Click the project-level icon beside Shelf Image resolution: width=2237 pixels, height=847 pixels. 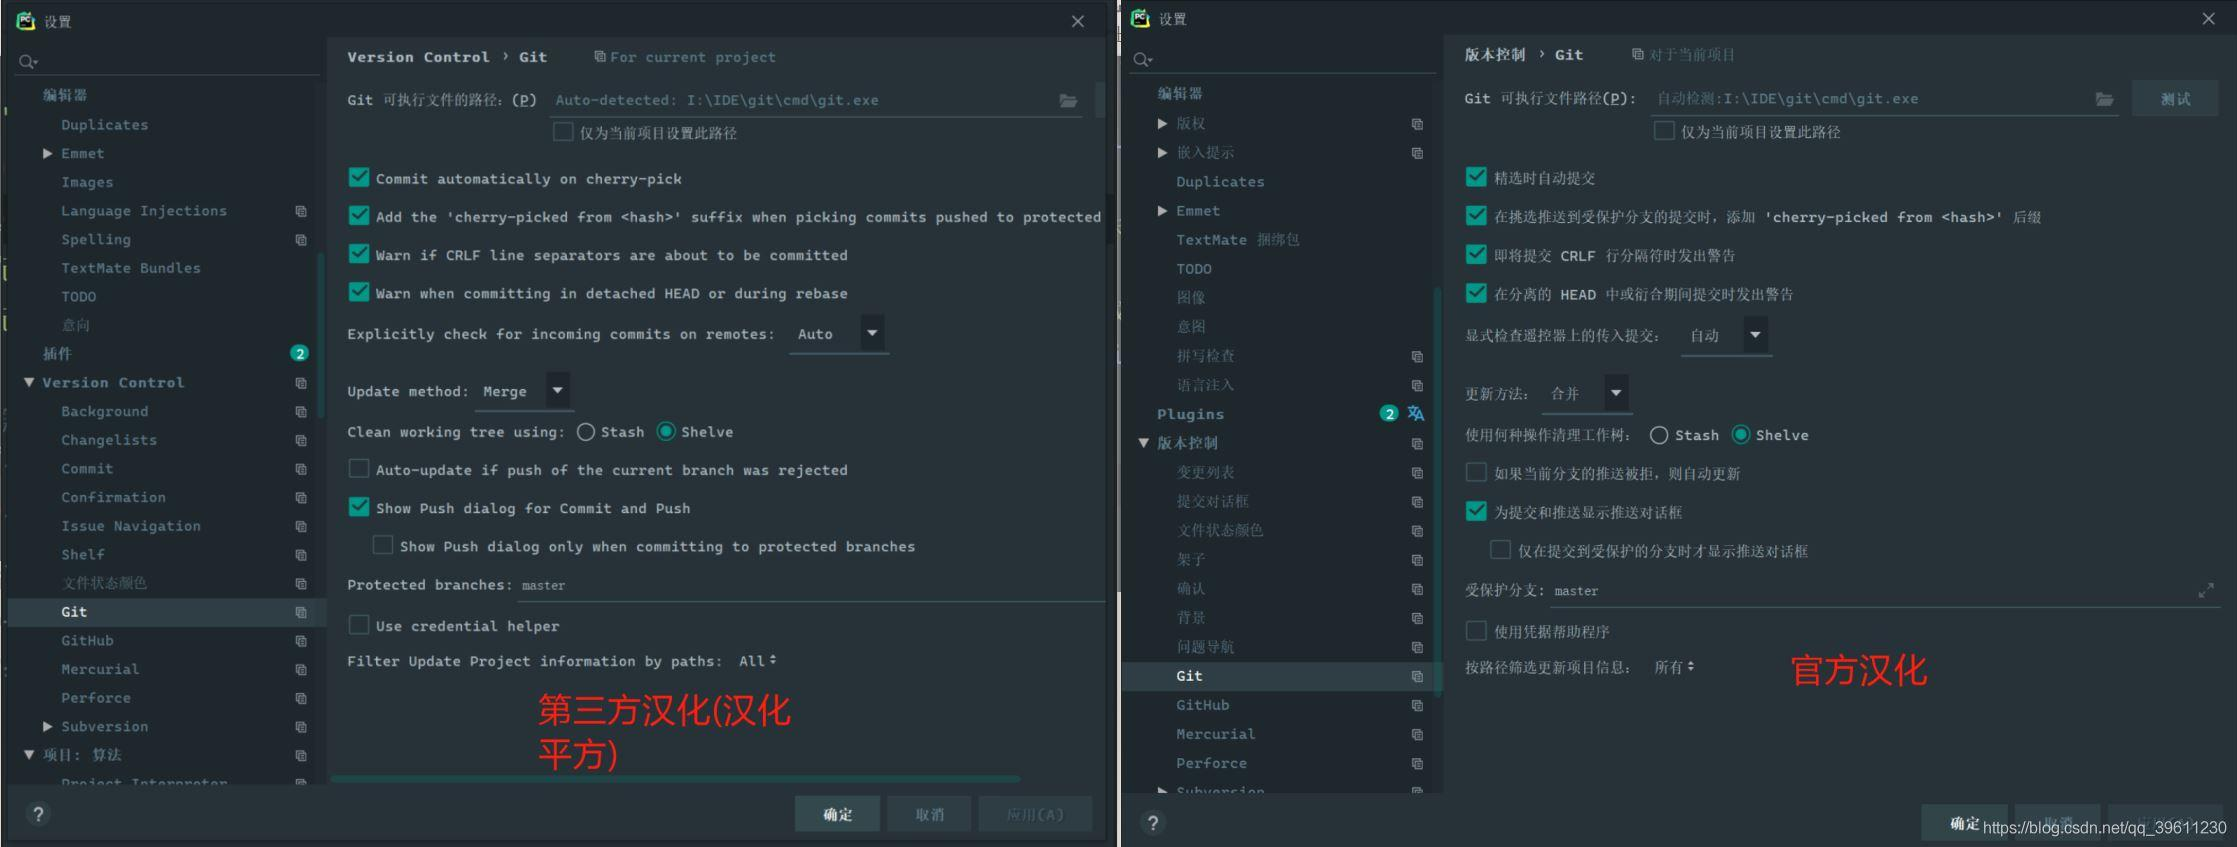(301, 555)
